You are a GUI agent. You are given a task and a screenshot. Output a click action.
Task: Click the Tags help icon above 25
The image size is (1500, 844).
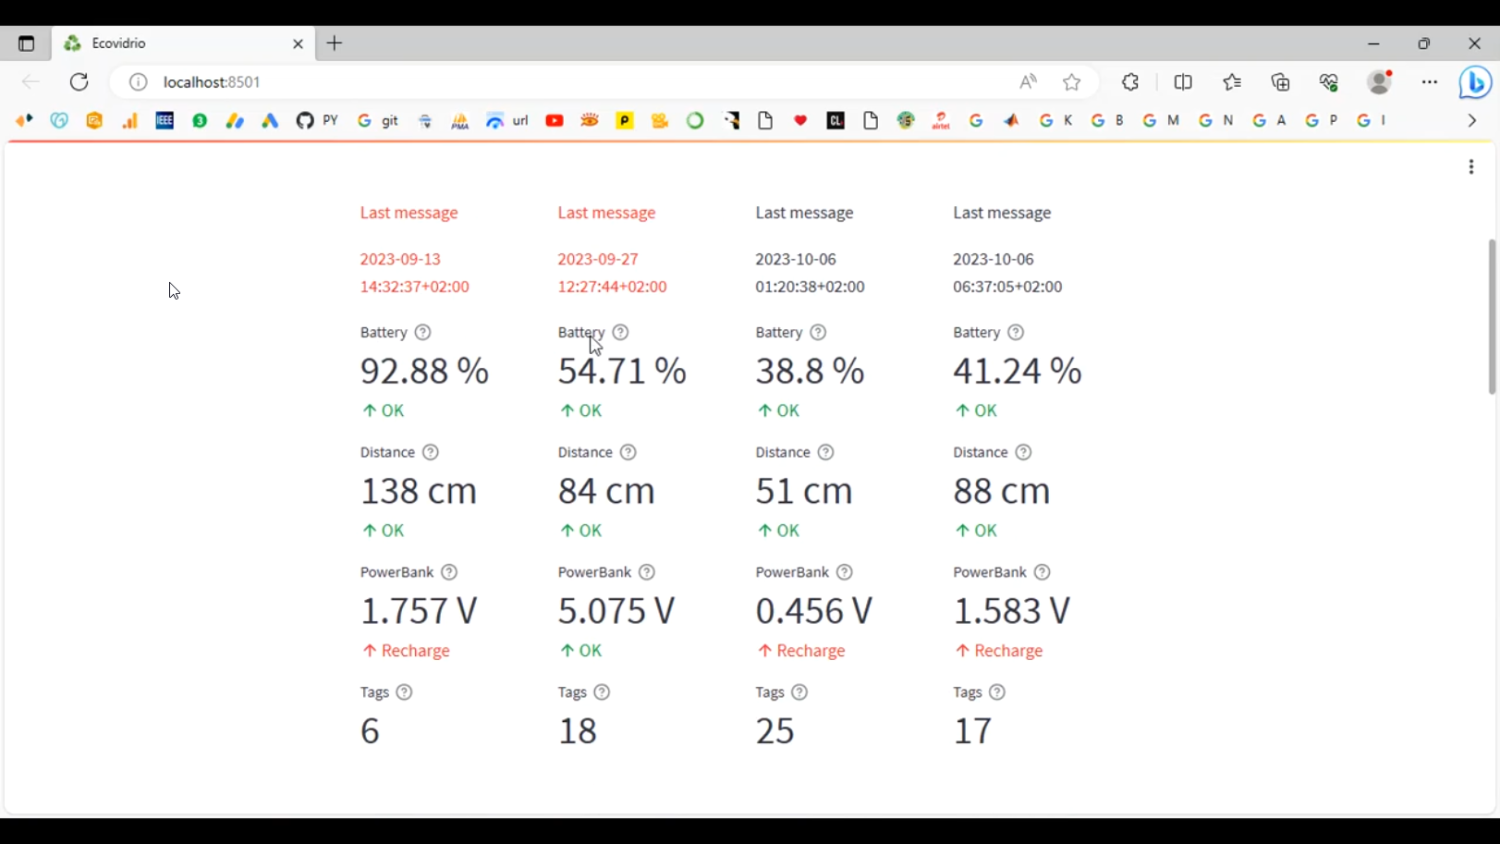800,692
